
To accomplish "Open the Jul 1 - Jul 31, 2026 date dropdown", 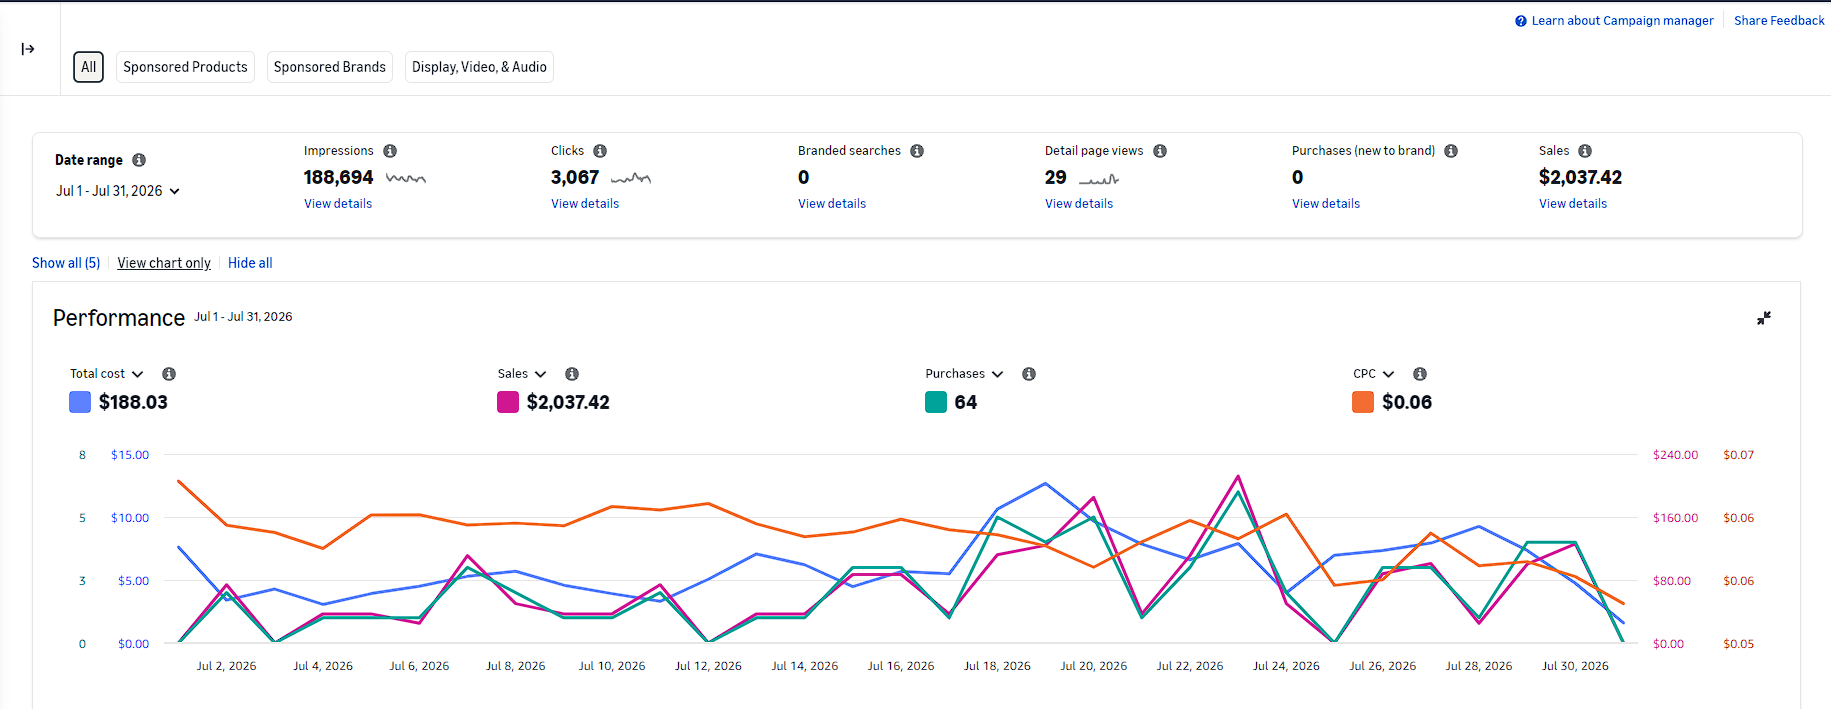I will 118,191.
